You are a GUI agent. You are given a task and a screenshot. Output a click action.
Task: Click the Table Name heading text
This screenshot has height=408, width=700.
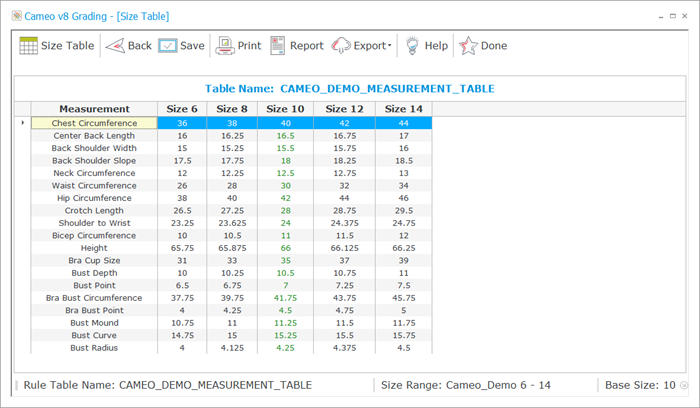(350, 89)
